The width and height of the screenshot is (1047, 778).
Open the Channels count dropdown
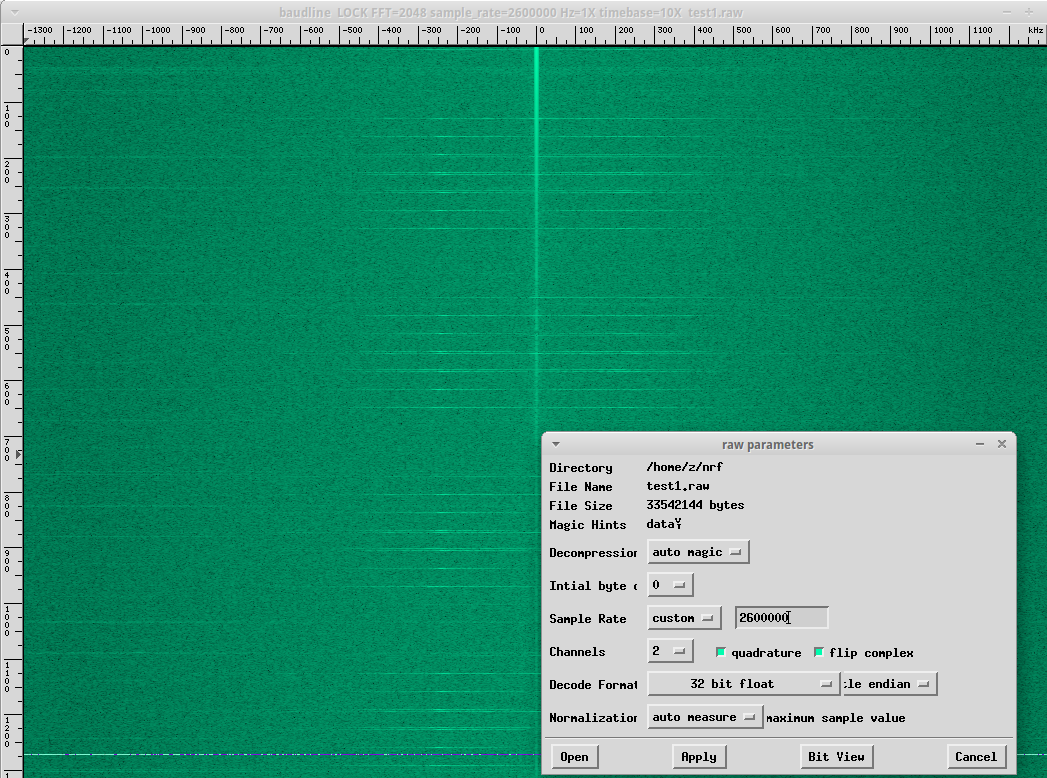pos(670,651)
